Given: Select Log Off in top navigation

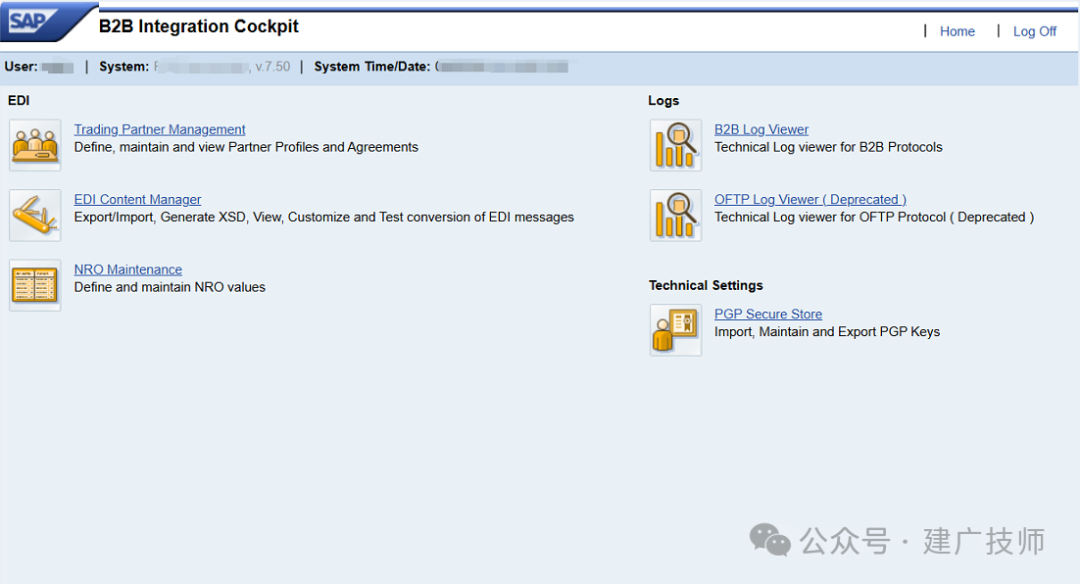Looking at the screenshot, I should click(1035, 32).
